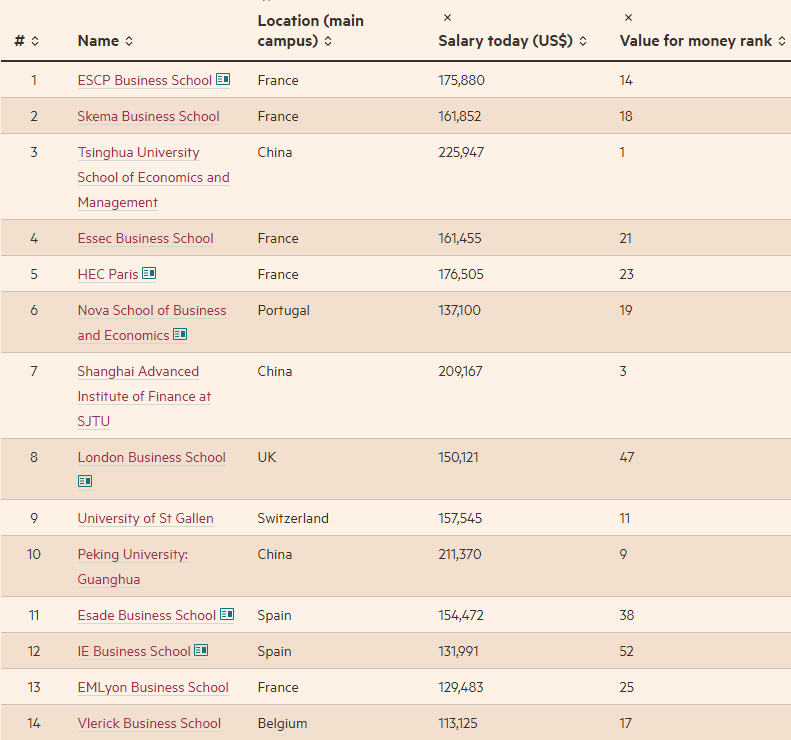Screen dimensions: 791x740
Task: Select salary value 113,125
Action: 458,723
